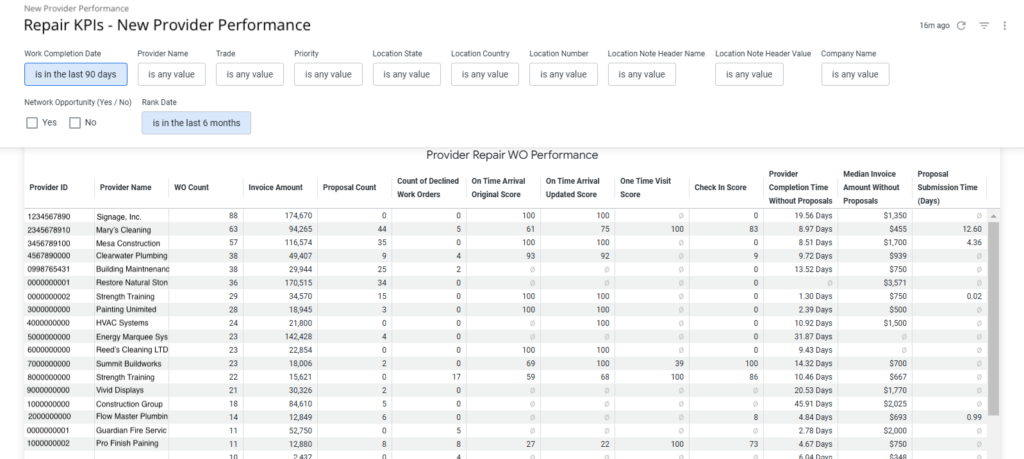Open the Company Name filter
Screen dimensions: 1024x459
854,74
